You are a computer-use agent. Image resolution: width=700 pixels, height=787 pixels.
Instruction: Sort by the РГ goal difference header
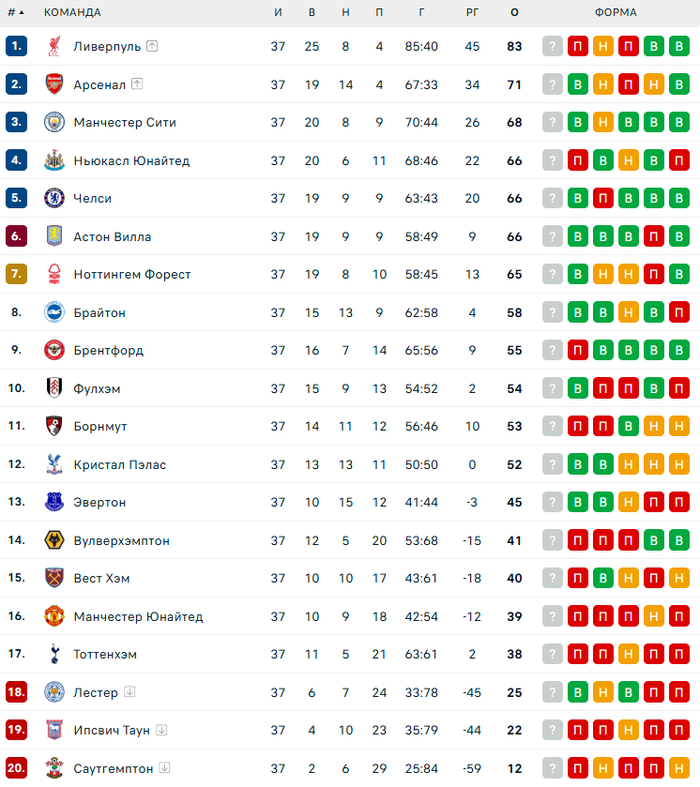click(x=473, y=13)
